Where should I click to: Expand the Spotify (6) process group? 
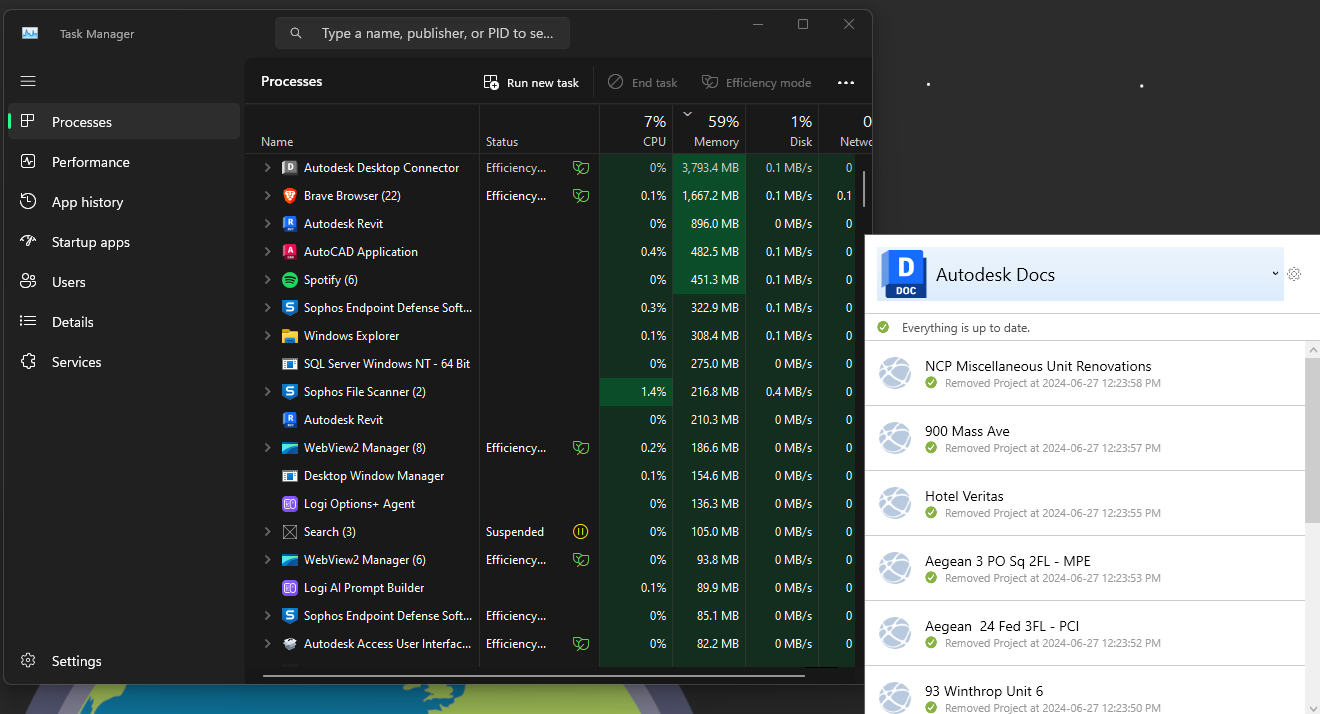tap(267, 280)
